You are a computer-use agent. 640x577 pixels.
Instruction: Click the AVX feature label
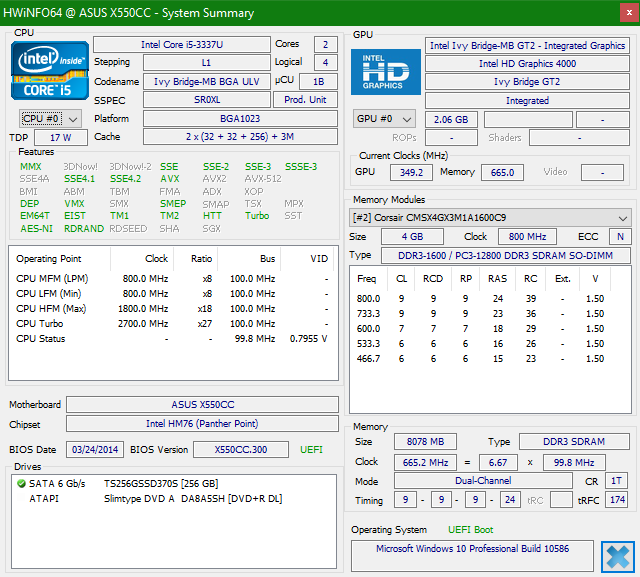pyautogui.click(x=170, y=179)
